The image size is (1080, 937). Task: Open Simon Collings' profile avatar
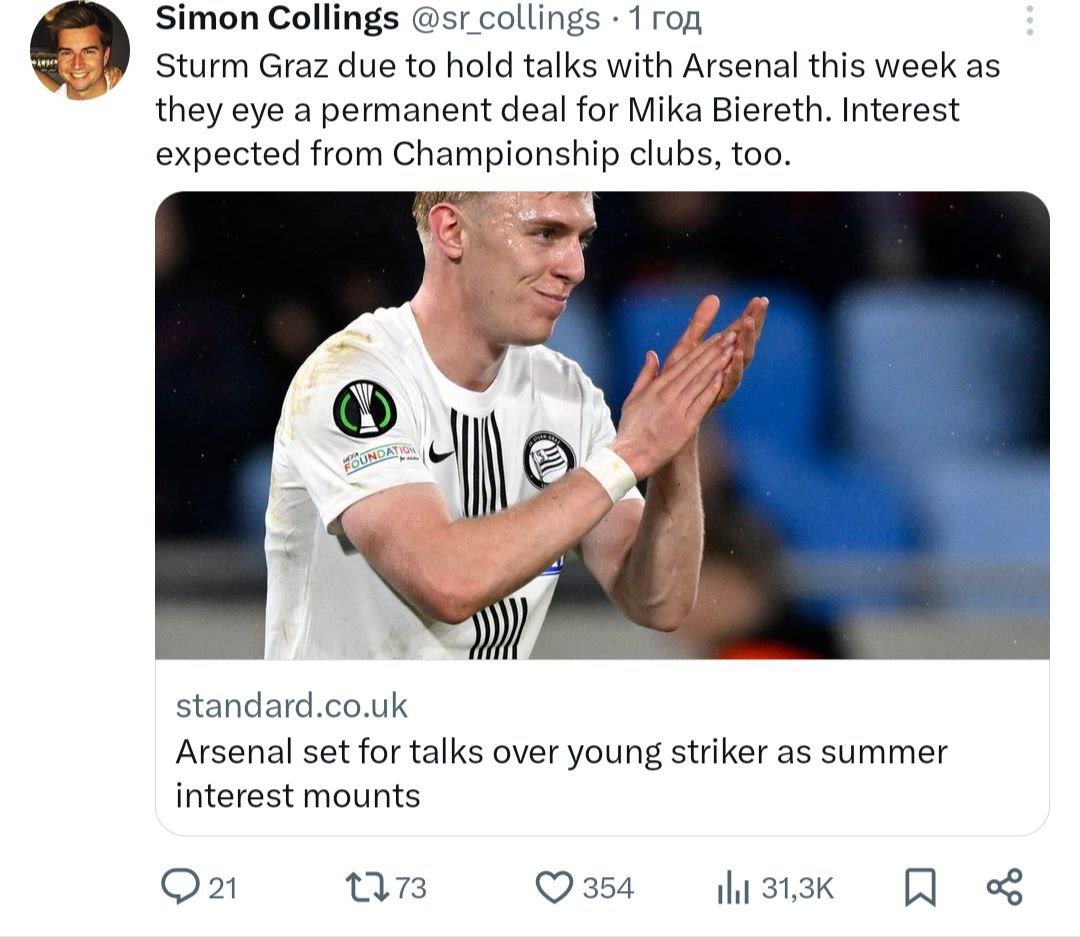pyautogui.click(x=79, y=50)
